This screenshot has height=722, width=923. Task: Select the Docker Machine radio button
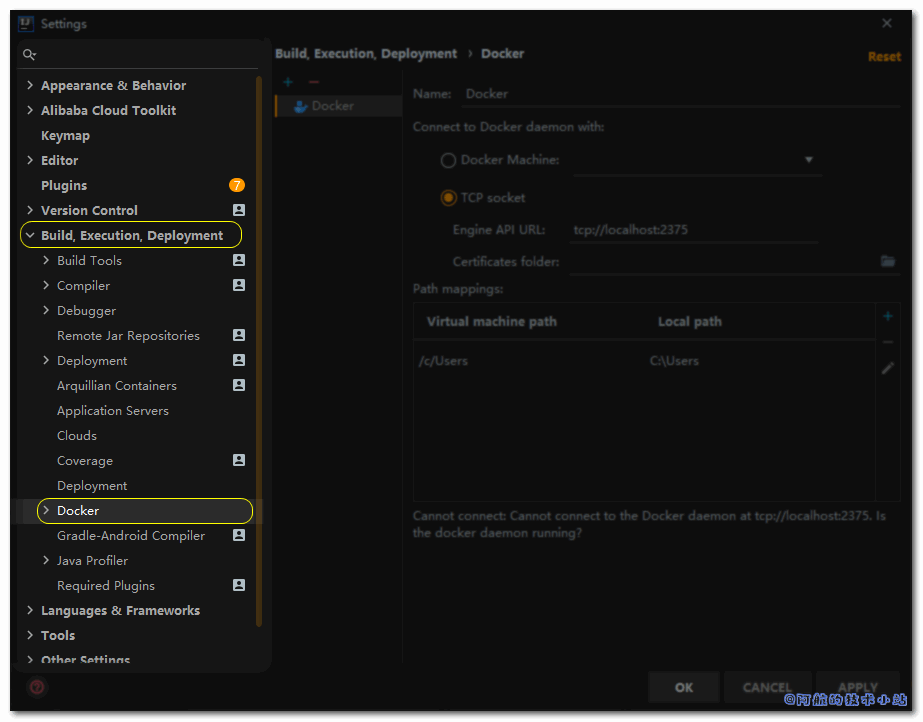coord(448,160)
